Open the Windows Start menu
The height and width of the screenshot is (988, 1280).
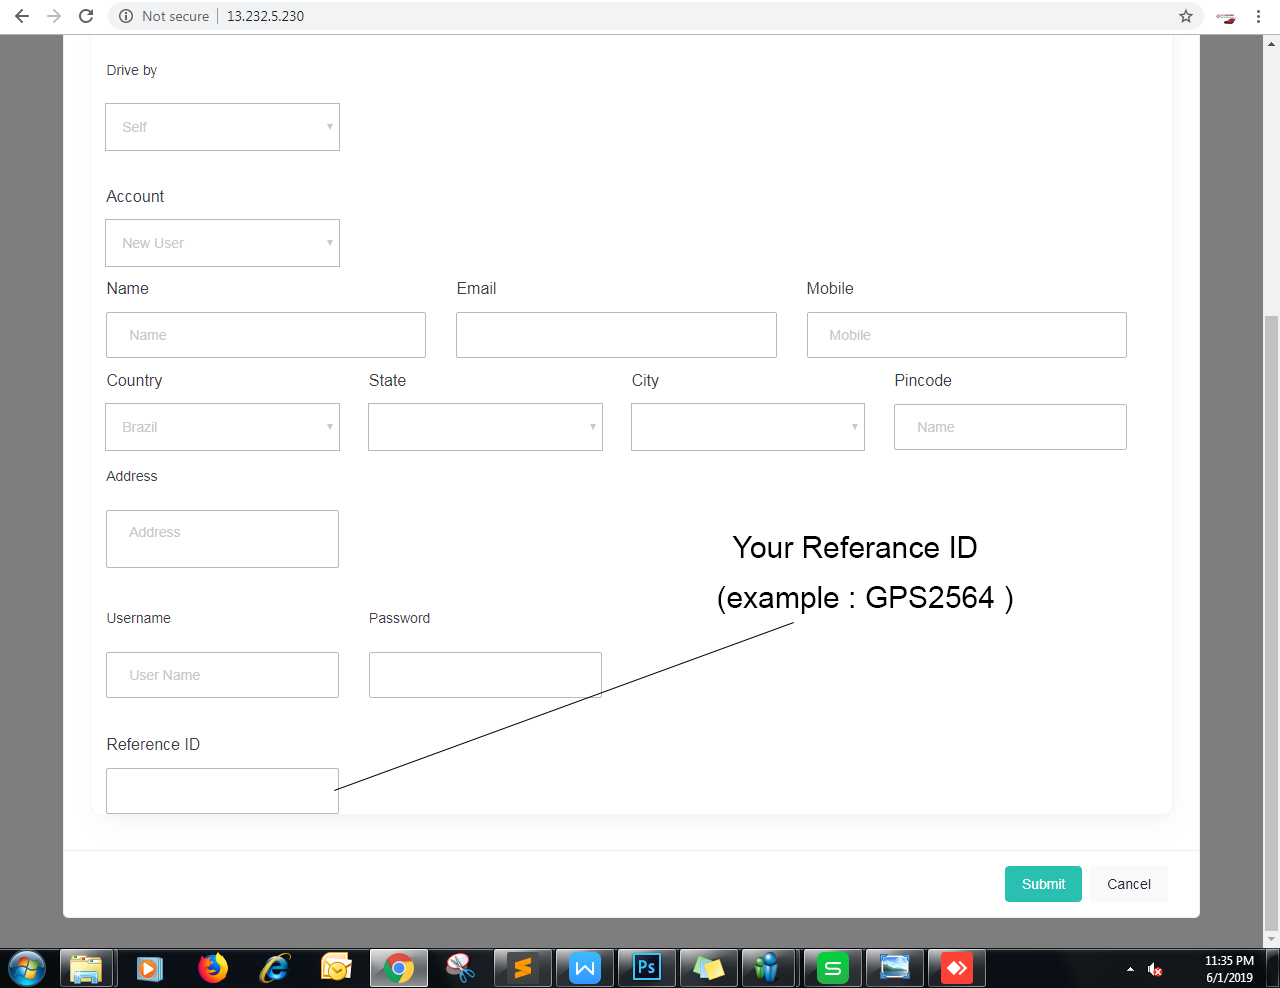(x=26, y=968)
